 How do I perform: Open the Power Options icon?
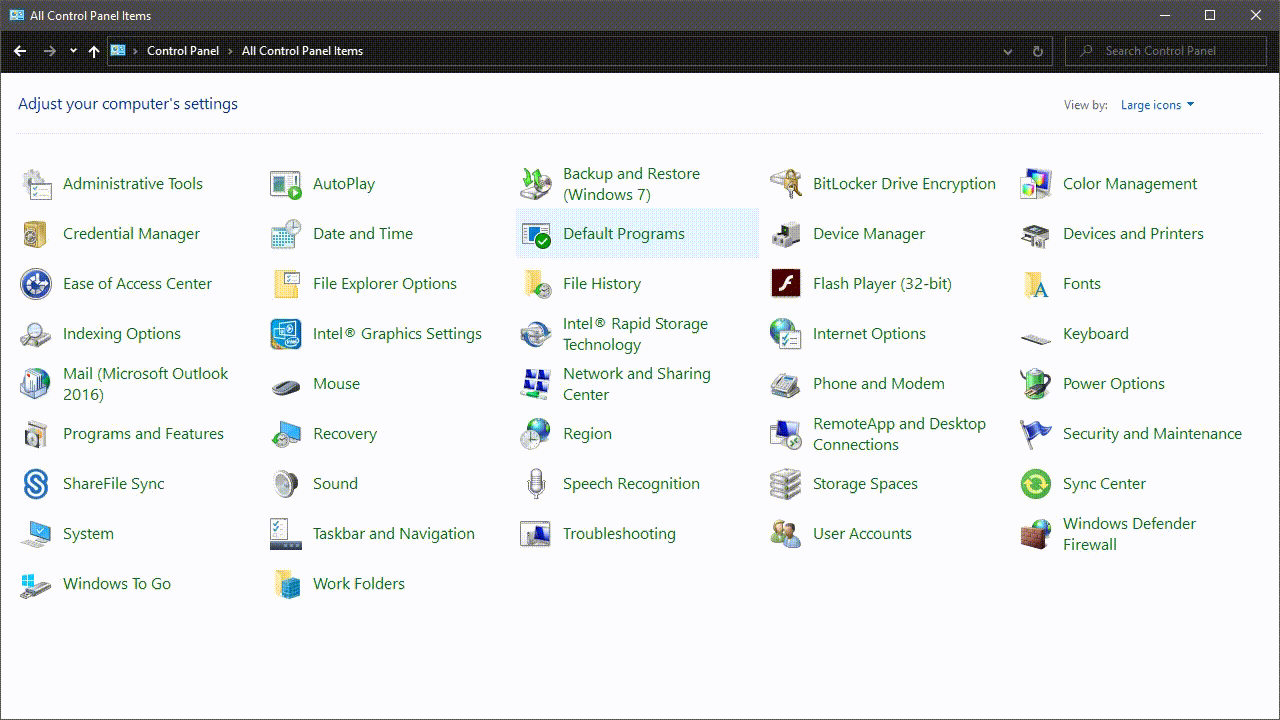click(1036, 384)
